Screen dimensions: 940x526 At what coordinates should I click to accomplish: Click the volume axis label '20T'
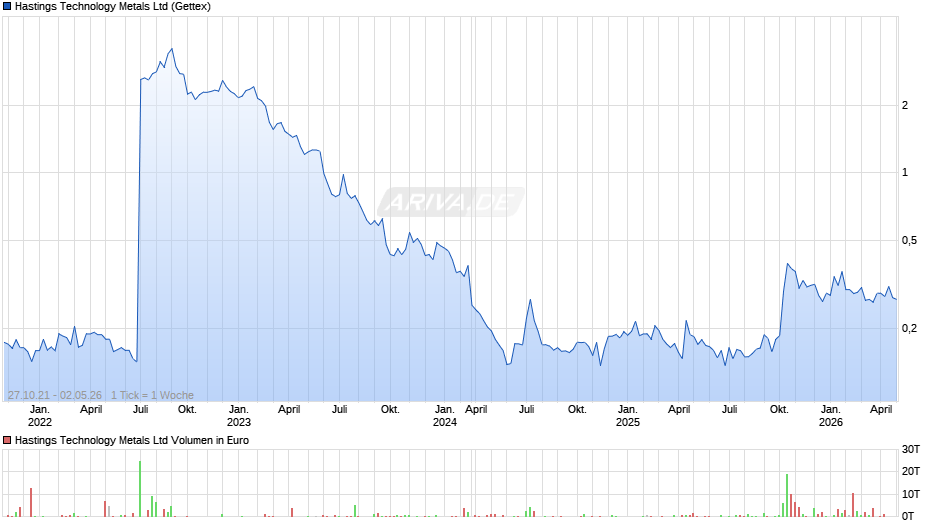tap(911, 471)
